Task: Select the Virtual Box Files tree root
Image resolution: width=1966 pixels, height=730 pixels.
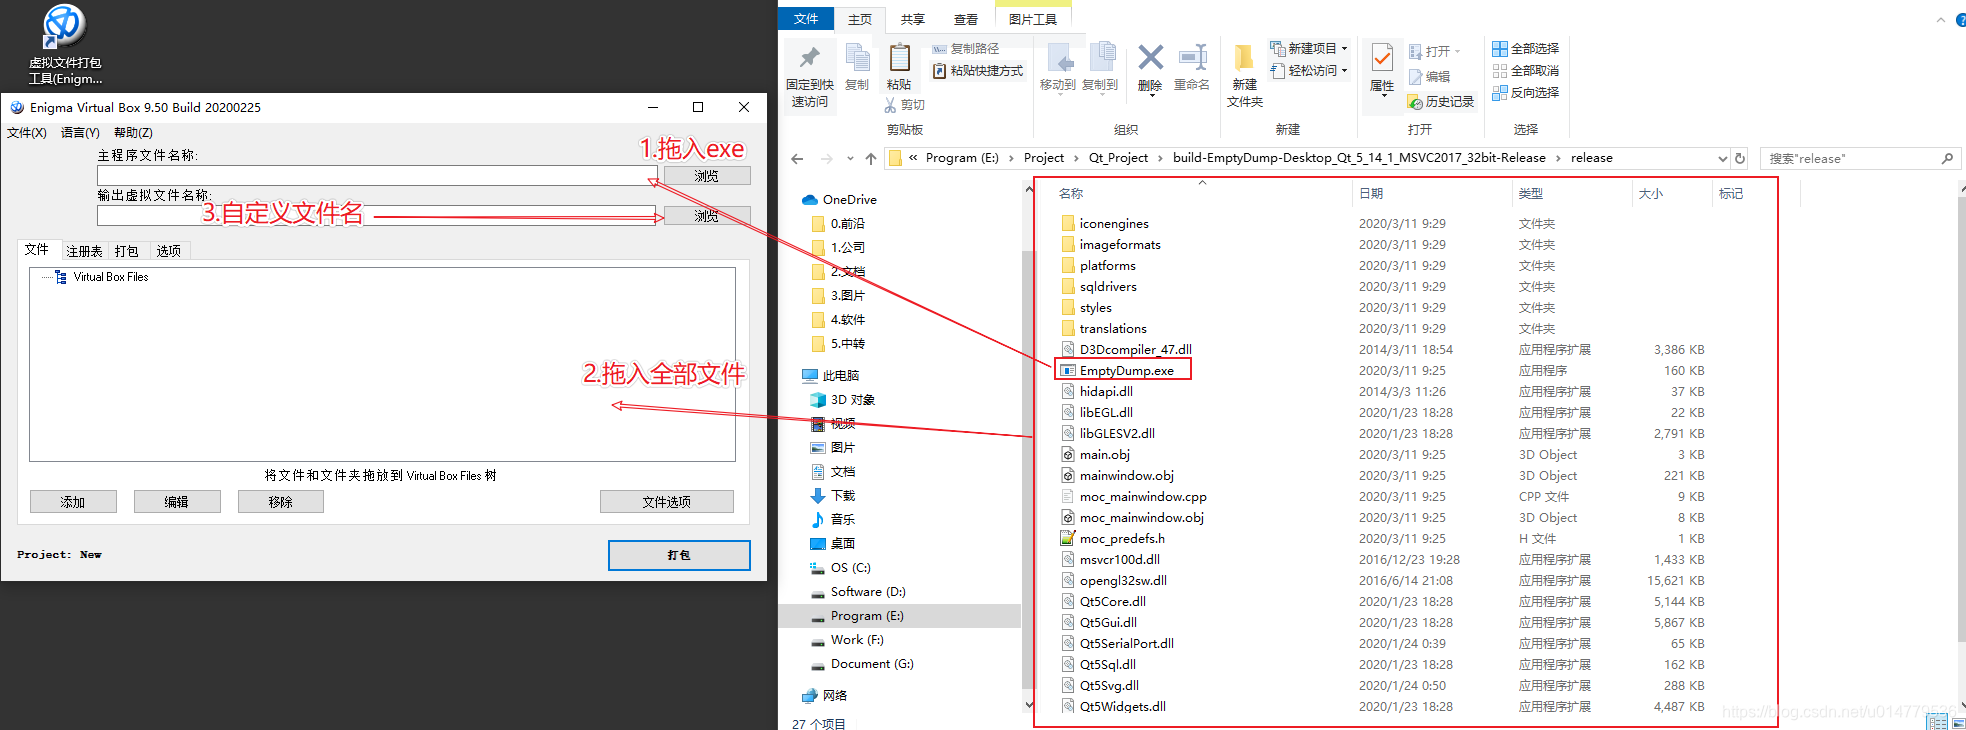Action: (x=110, y=277)
